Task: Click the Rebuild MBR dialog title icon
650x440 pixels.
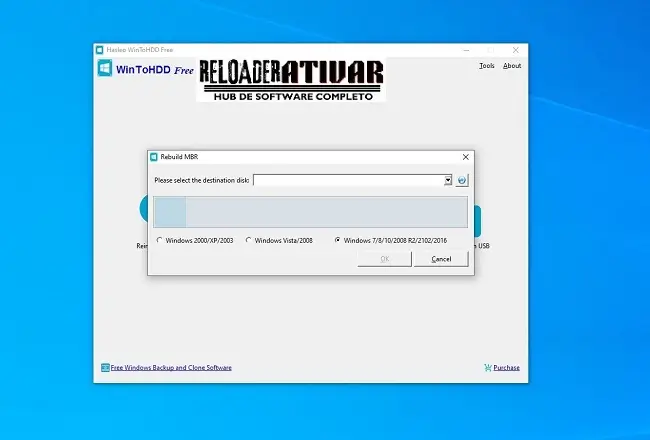Action: click(154, 157)
